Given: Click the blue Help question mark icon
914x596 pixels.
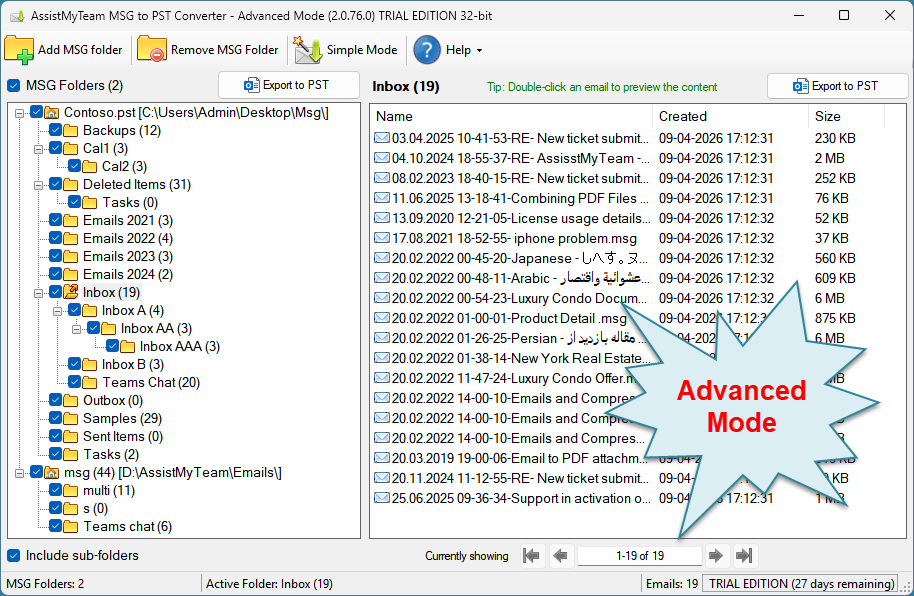Looking at the screenshot, I should tap(427, 50).
